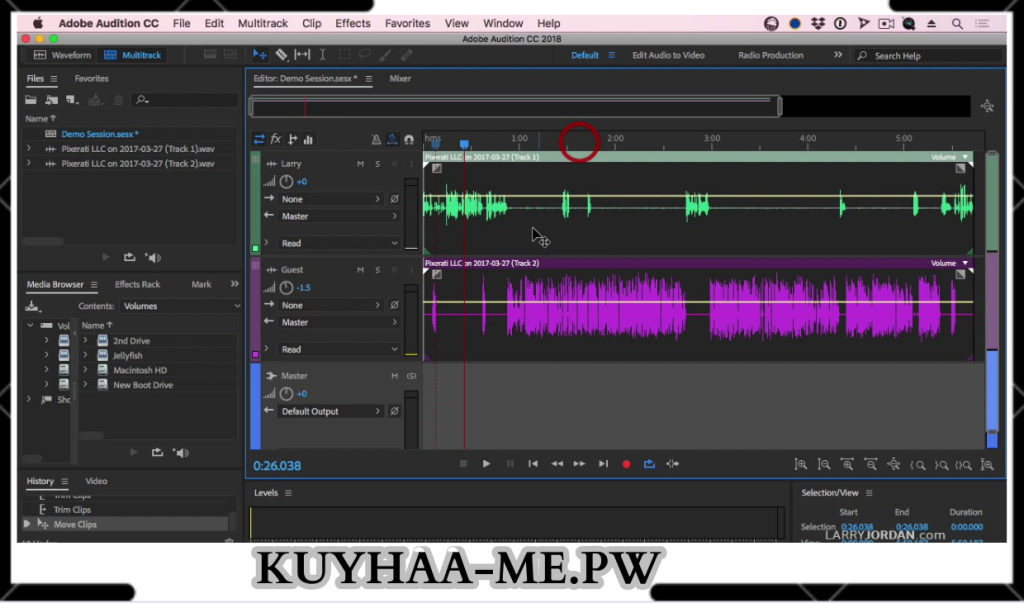Show track EQ view
Viewport: 1024px width, 603px height.
pyautogui.click(x=308, y=139)
